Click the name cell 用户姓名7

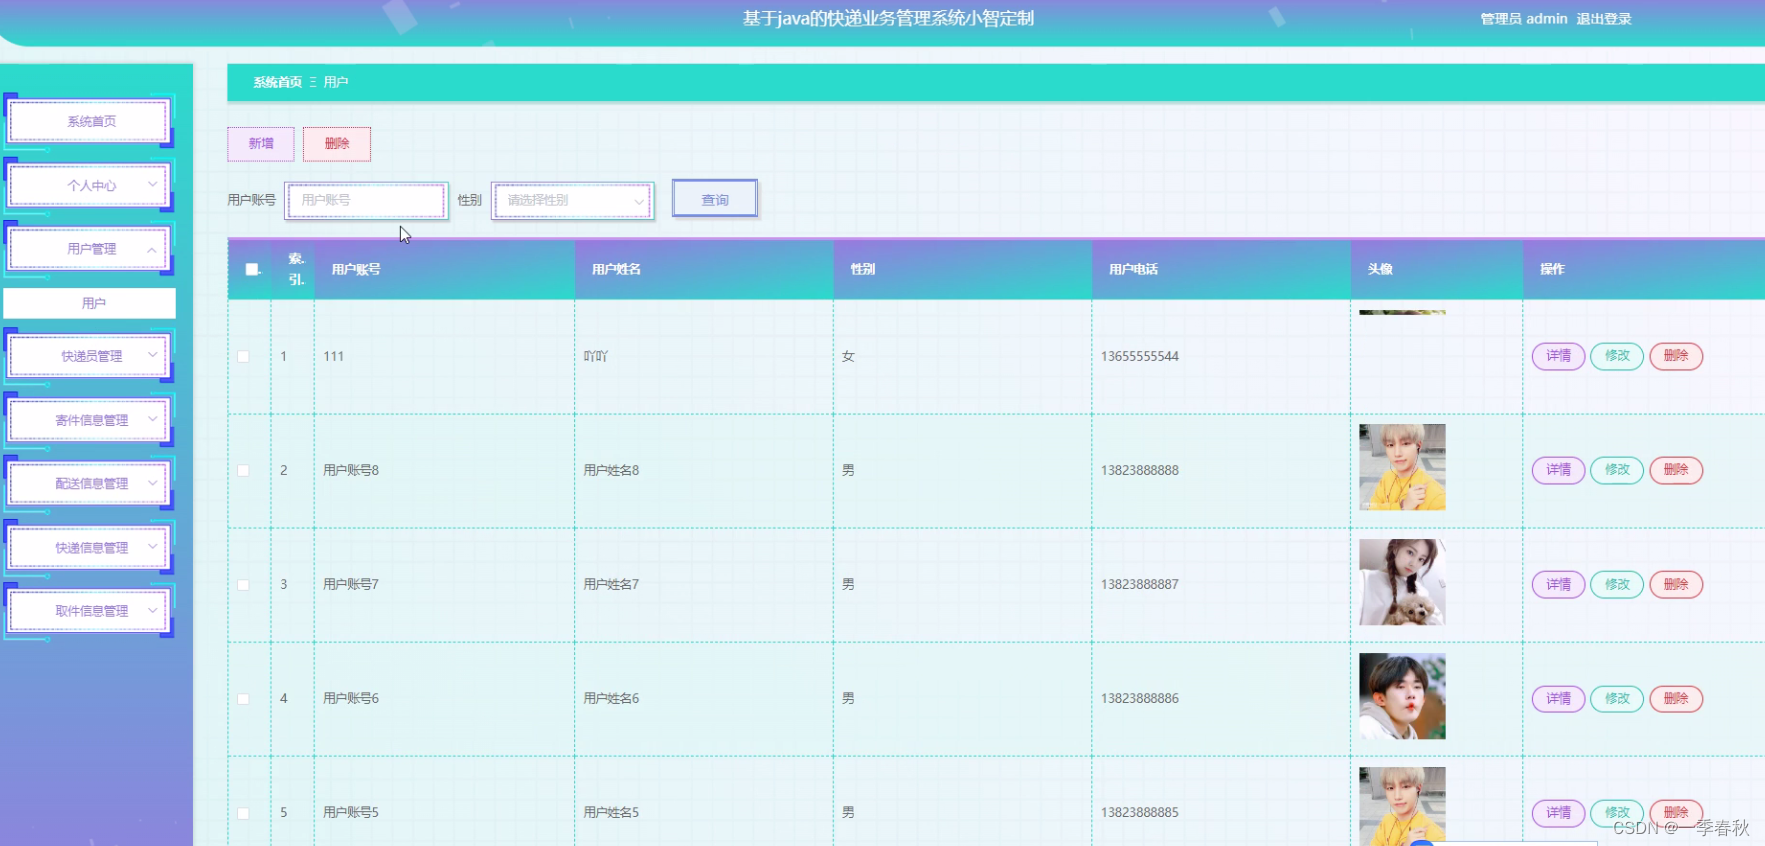click(x=611, y=584)
